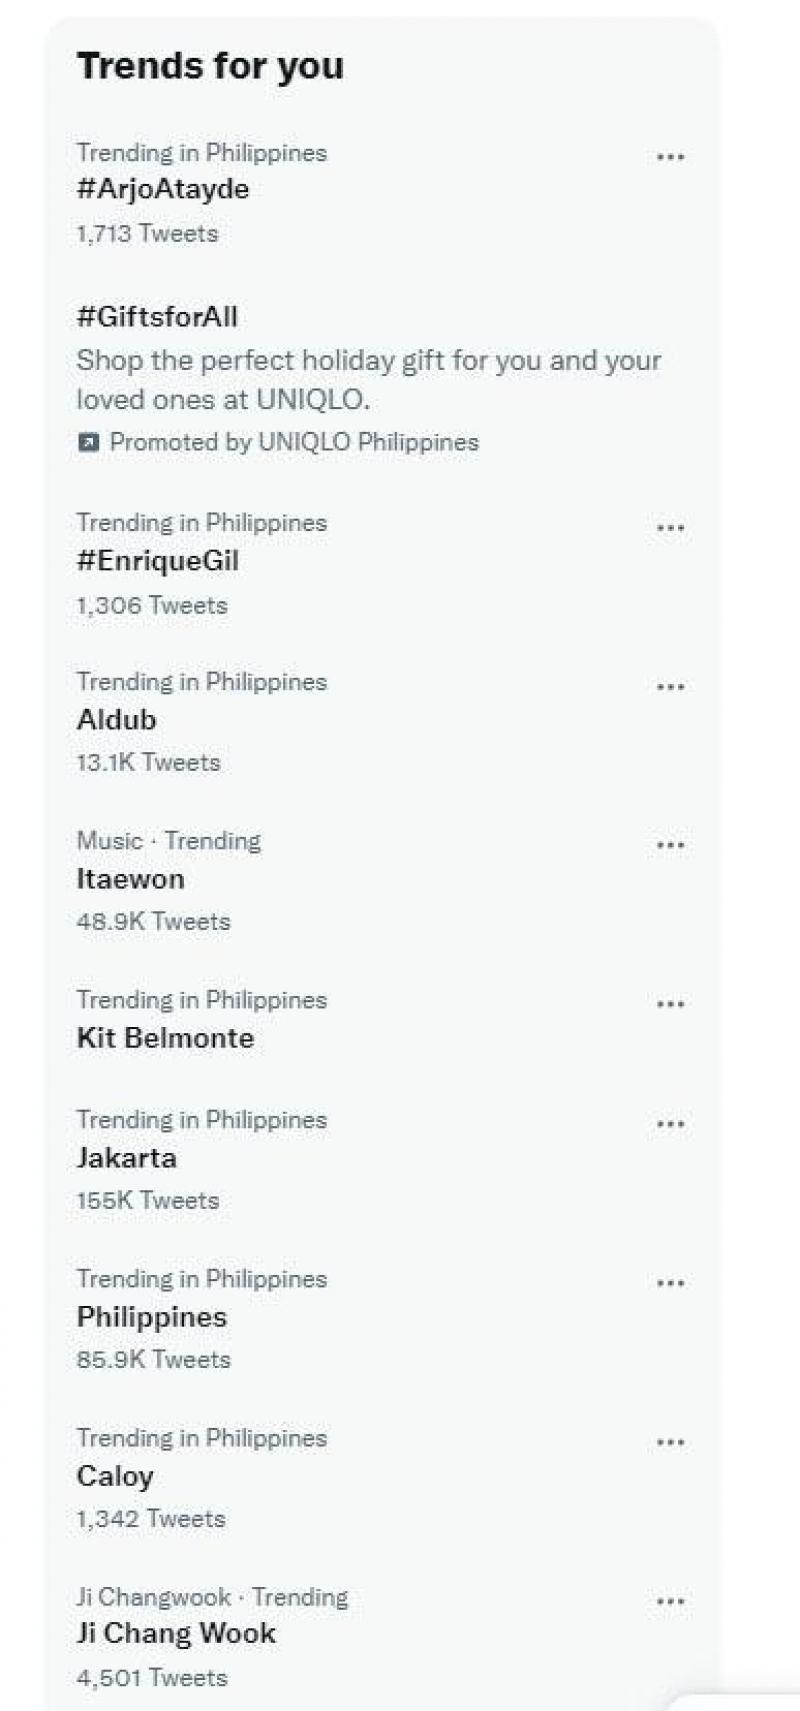This screenshot has width=800, height=1711.
Task: Open more options for #EnriqueGil trend
Action: pos(670,528)
